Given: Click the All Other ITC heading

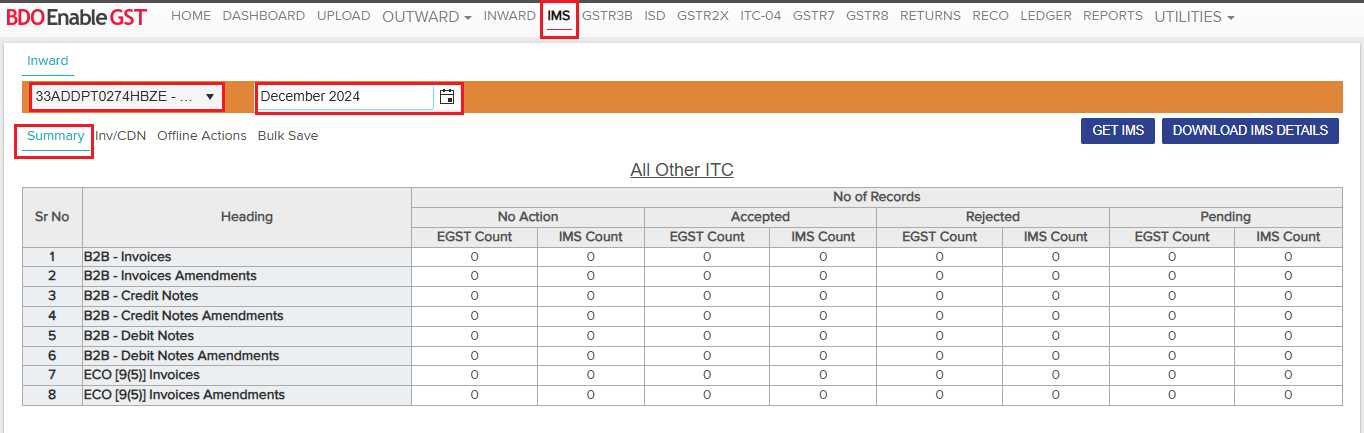Looking at the screenshot, I should coord(681,170).
